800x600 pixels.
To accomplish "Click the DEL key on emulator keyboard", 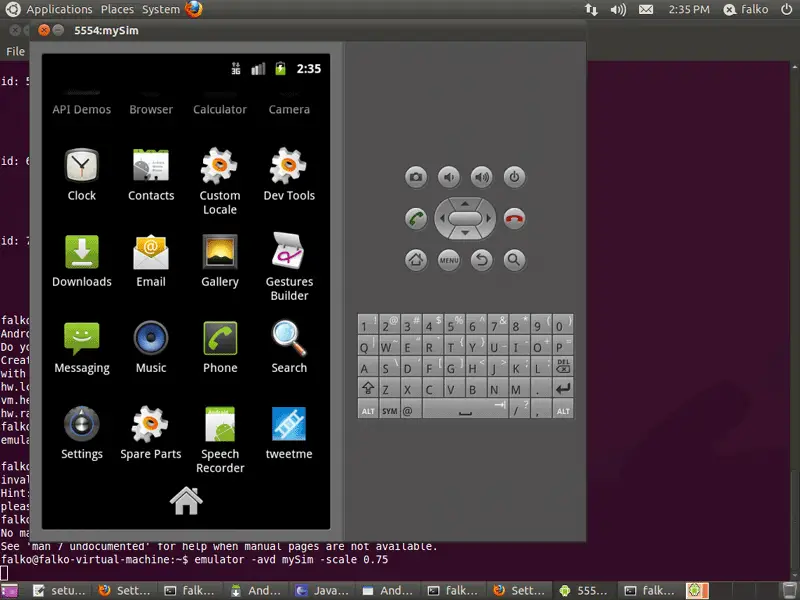I will click(563, 367).
